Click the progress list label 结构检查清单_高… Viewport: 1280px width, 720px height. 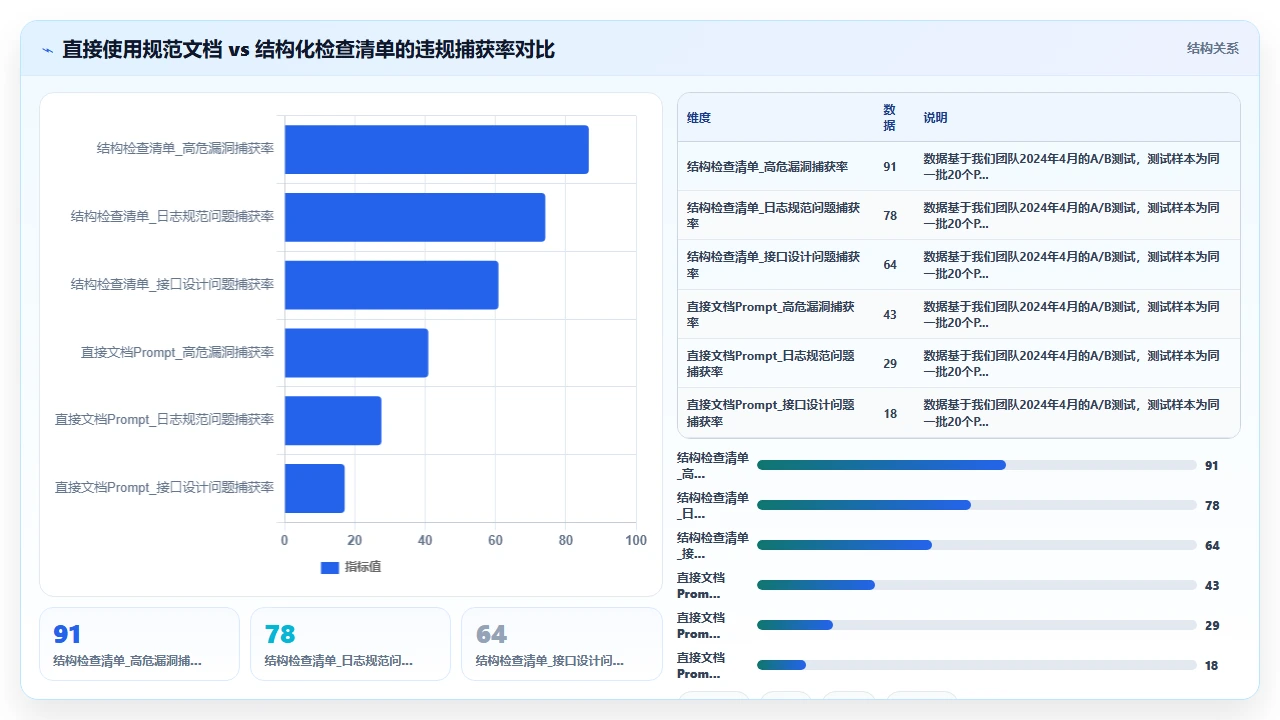click(713, 465)
